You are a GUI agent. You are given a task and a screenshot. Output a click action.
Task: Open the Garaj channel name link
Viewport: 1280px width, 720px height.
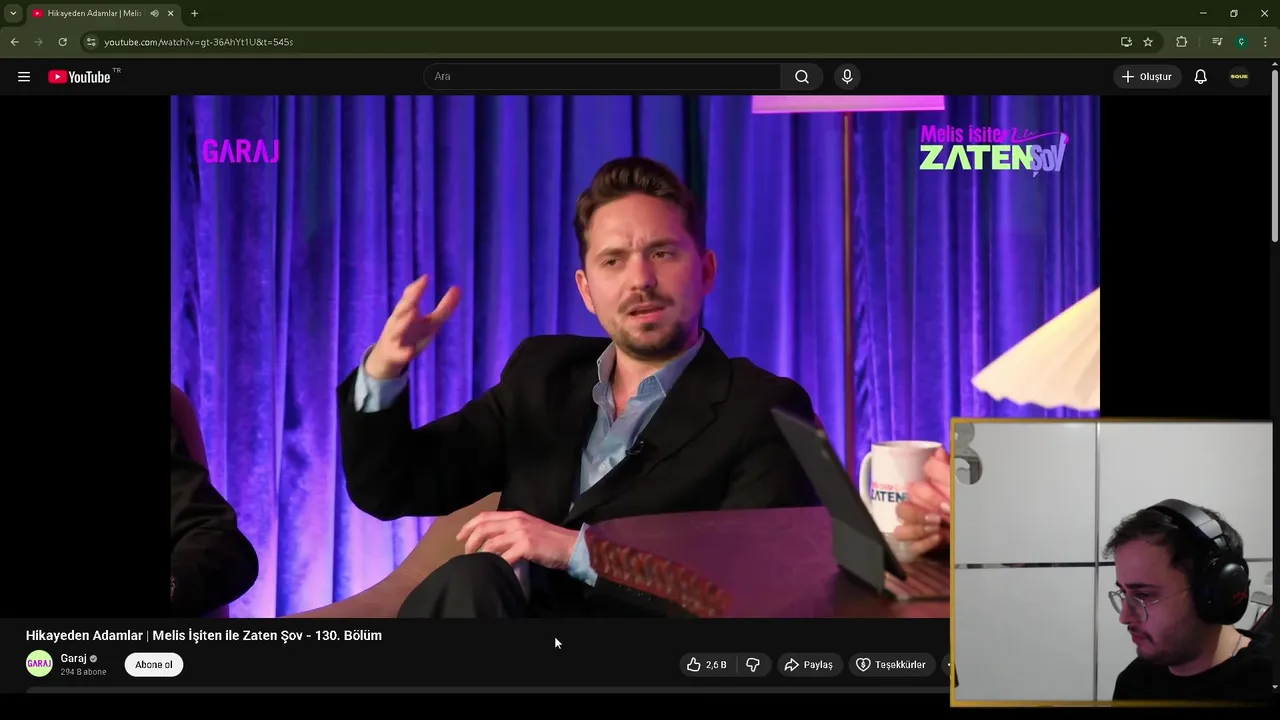click(73, 658)
